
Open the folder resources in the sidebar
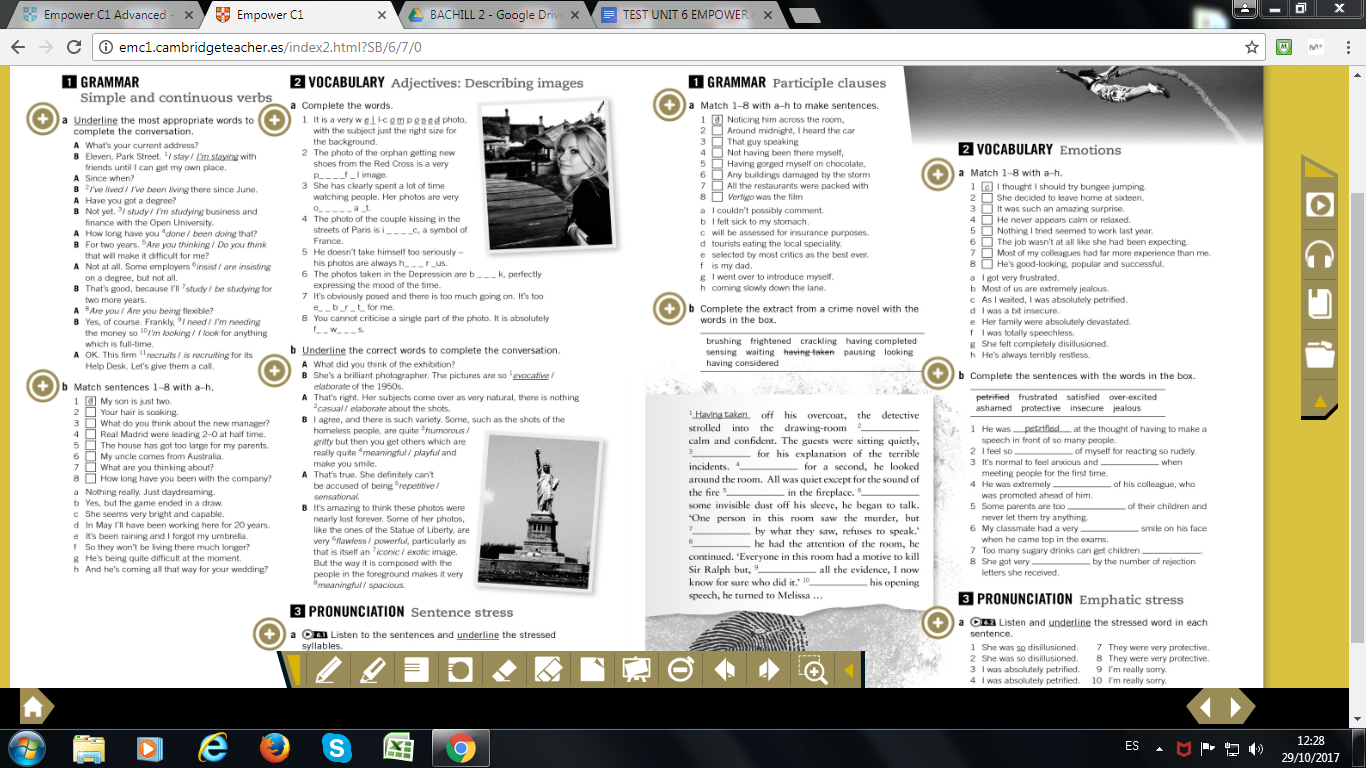[x=1321, y=353]
